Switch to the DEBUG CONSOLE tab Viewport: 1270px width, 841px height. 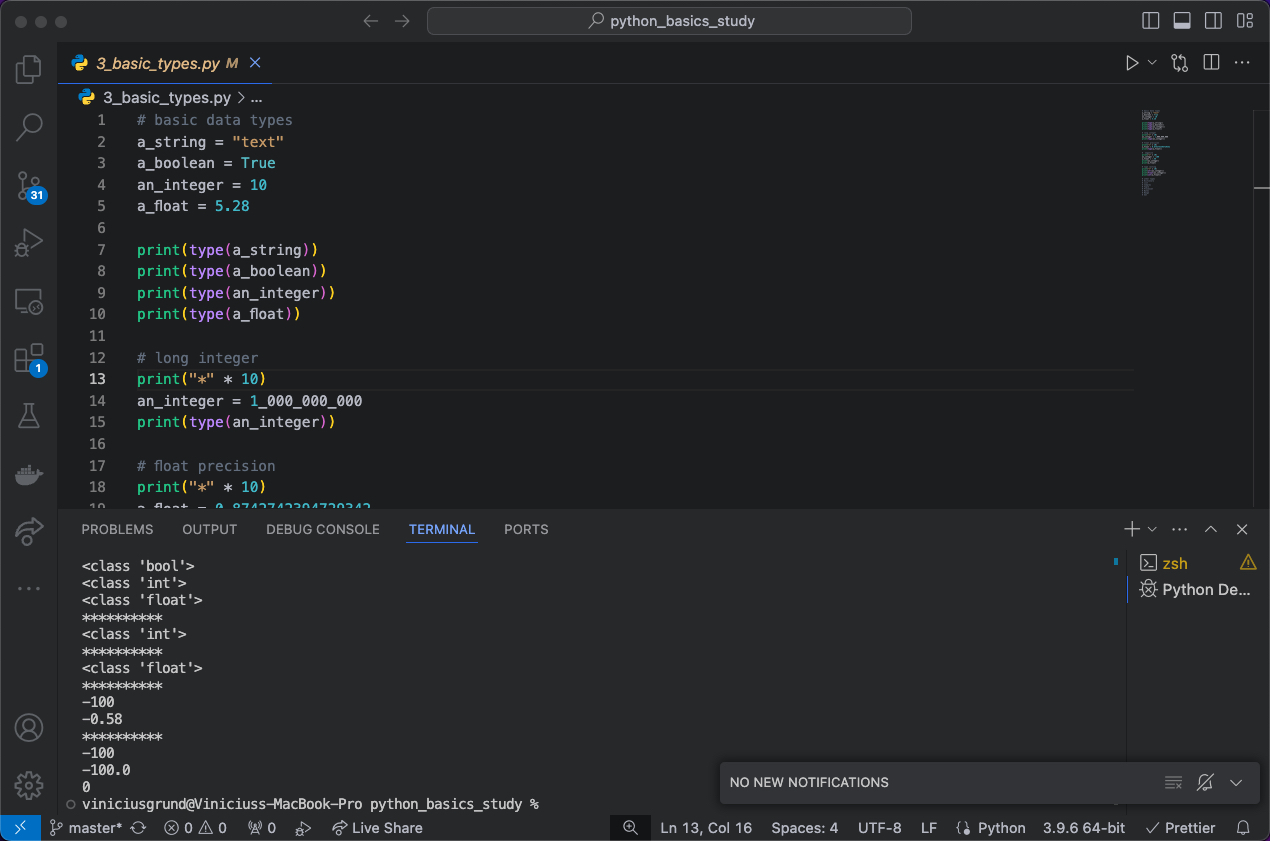[323, 529]
